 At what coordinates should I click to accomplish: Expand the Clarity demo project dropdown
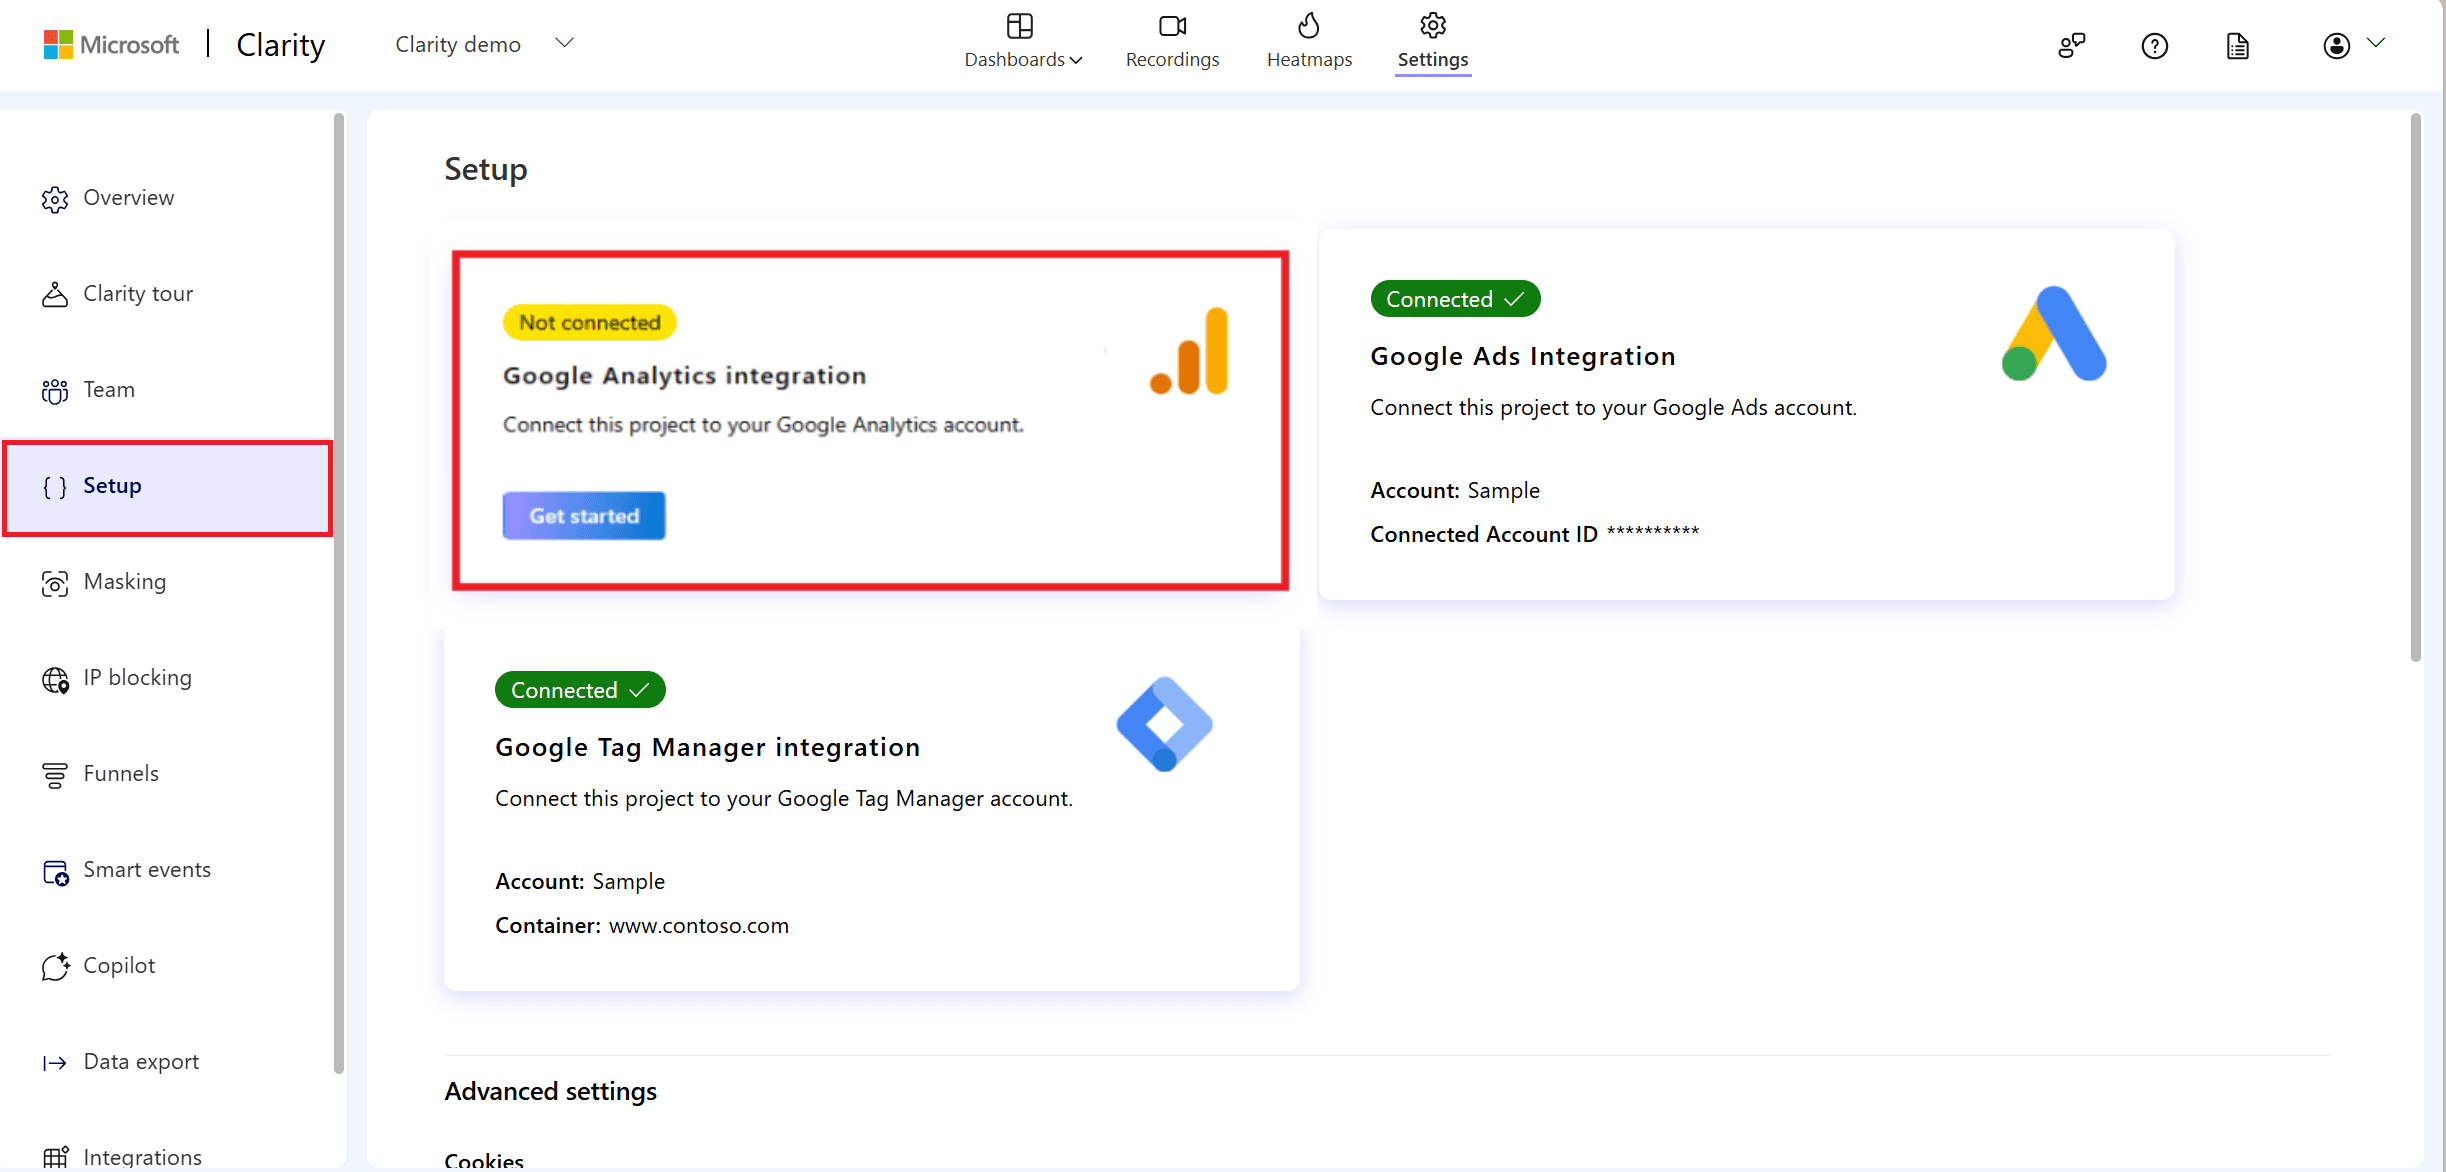564,43
